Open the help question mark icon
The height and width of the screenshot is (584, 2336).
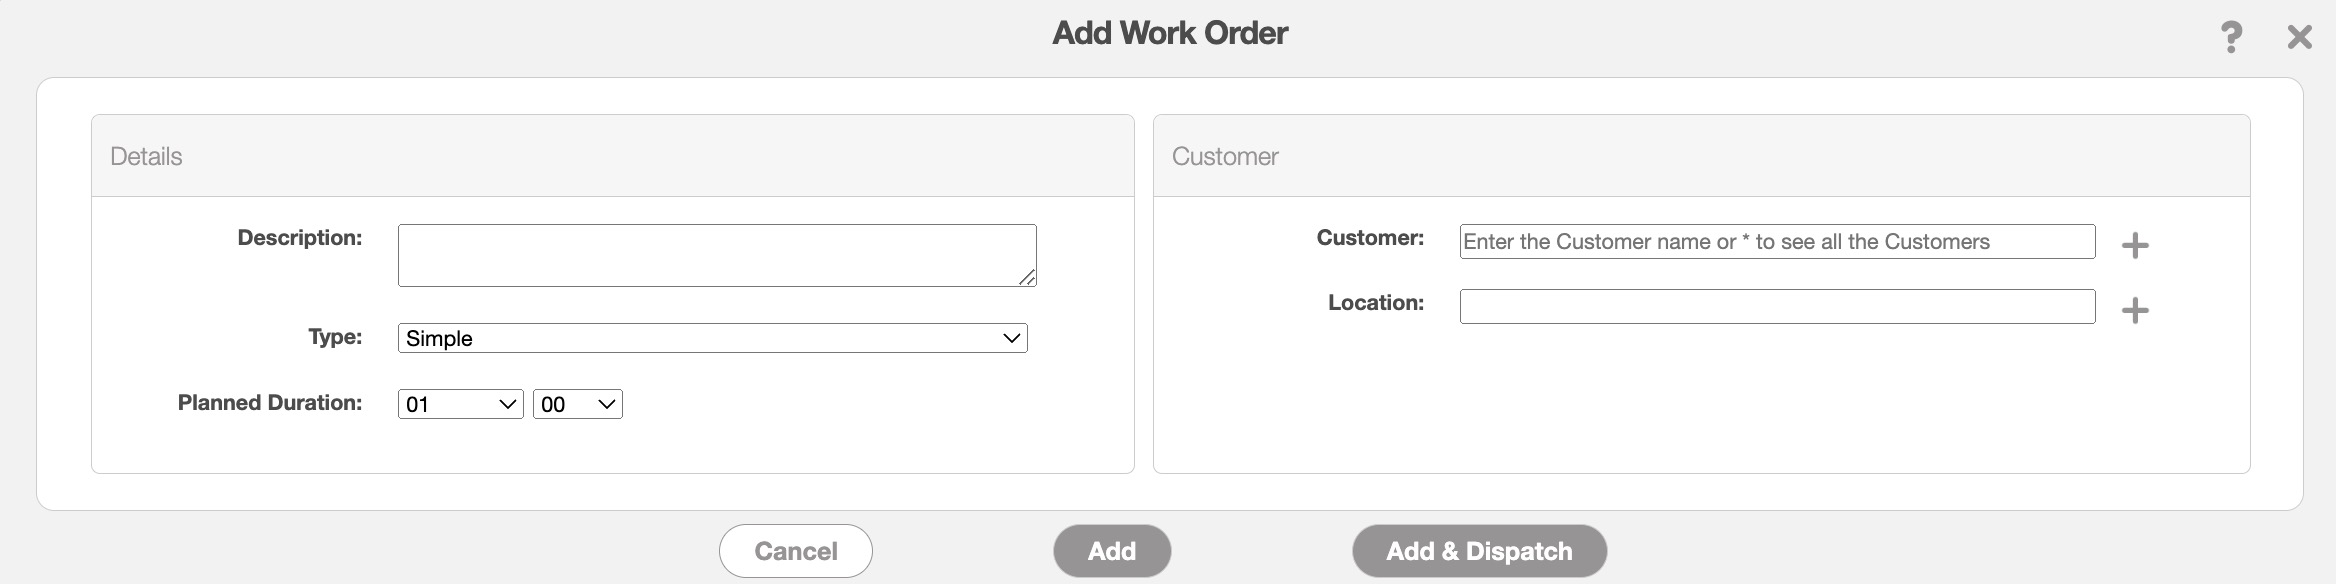coord(2231,38)
